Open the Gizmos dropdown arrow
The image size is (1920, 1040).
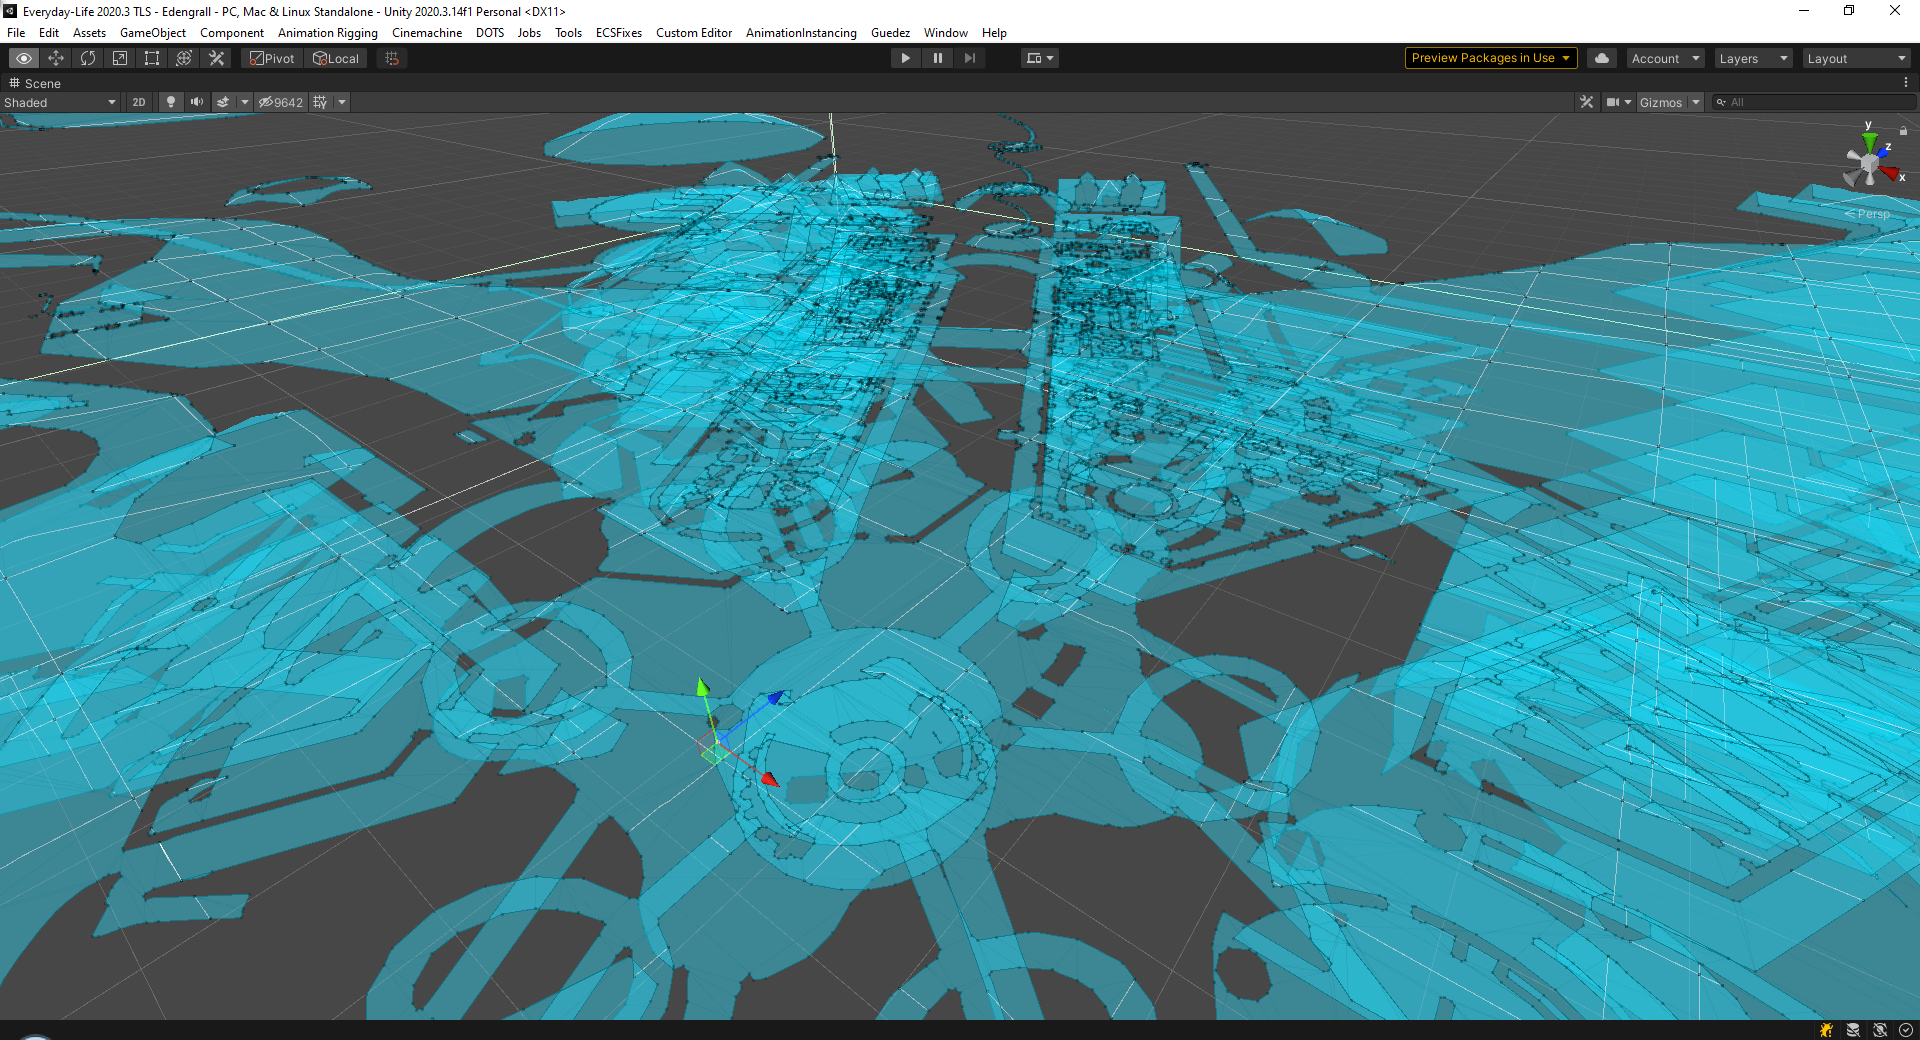pyautogui.click(x=1696, y=102)
